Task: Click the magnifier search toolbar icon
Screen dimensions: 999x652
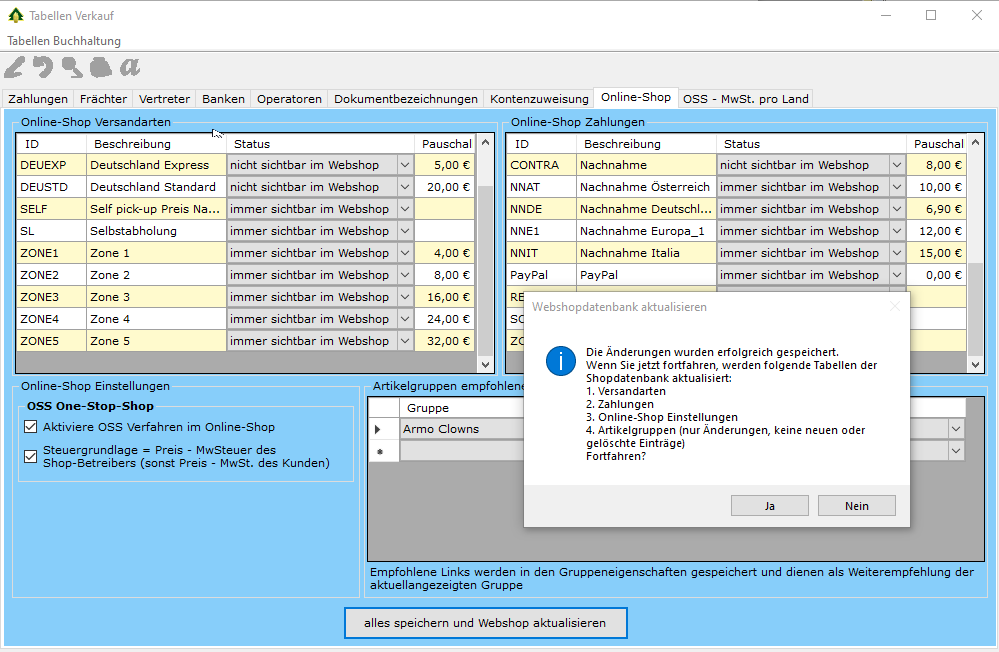Action: pos(72,67)
